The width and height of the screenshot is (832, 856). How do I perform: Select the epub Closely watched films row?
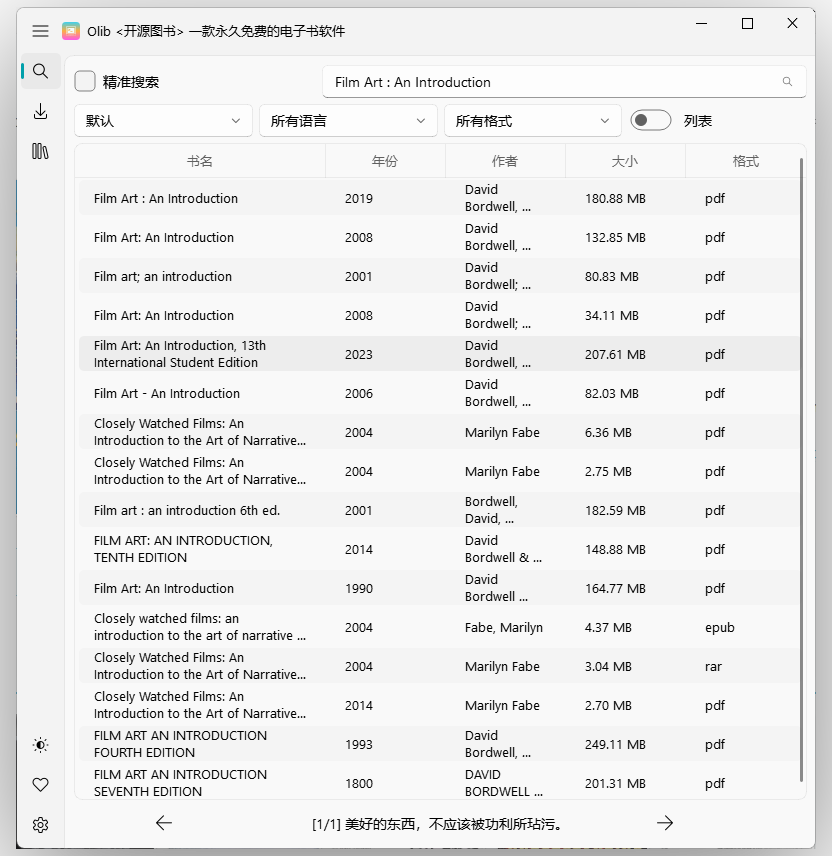pos(439,628)
